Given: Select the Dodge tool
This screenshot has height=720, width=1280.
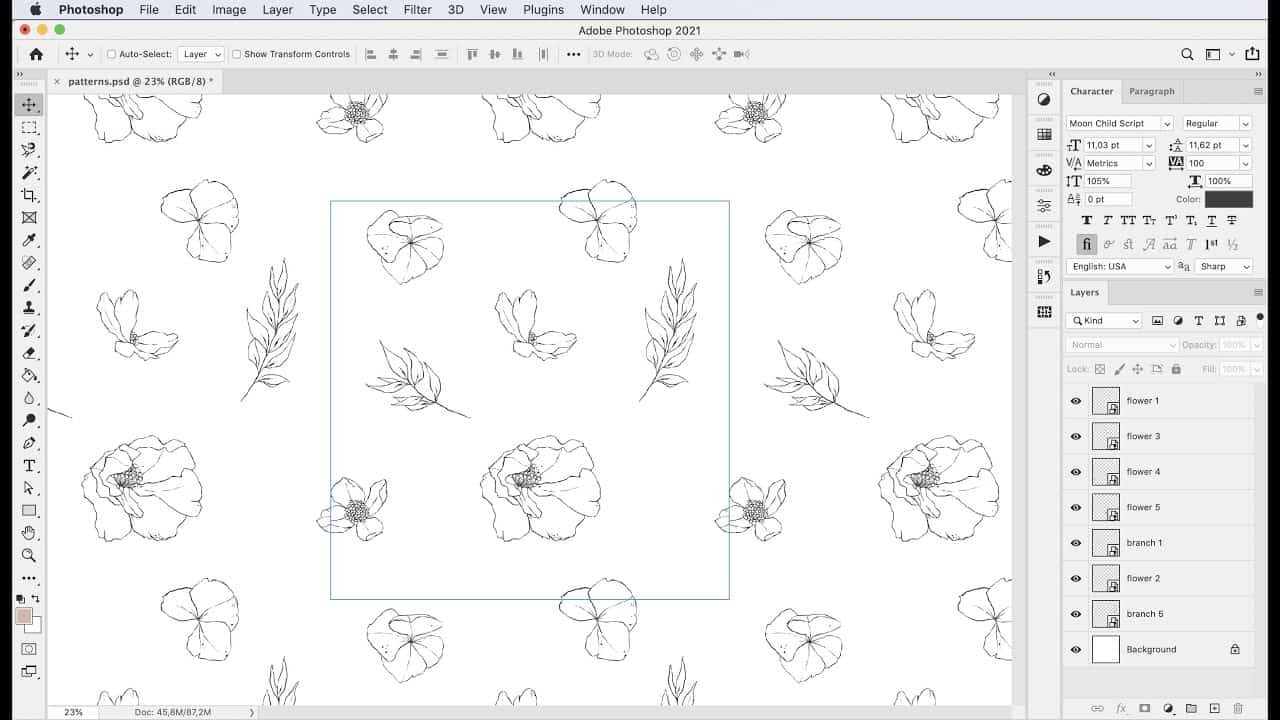Looking at the screenshot, I should pyautogui.click(x=29, y=420).
